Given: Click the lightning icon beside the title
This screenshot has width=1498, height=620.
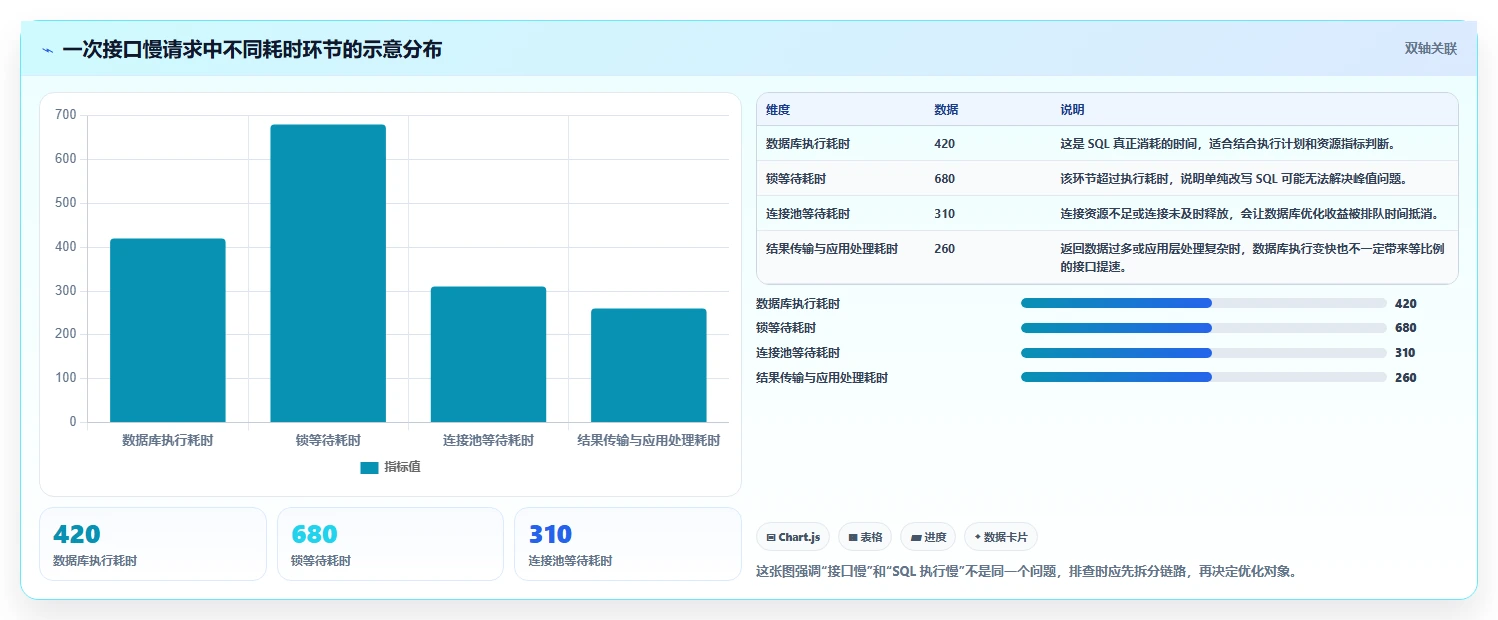Looking at the screenshot, I should [47, 50].
